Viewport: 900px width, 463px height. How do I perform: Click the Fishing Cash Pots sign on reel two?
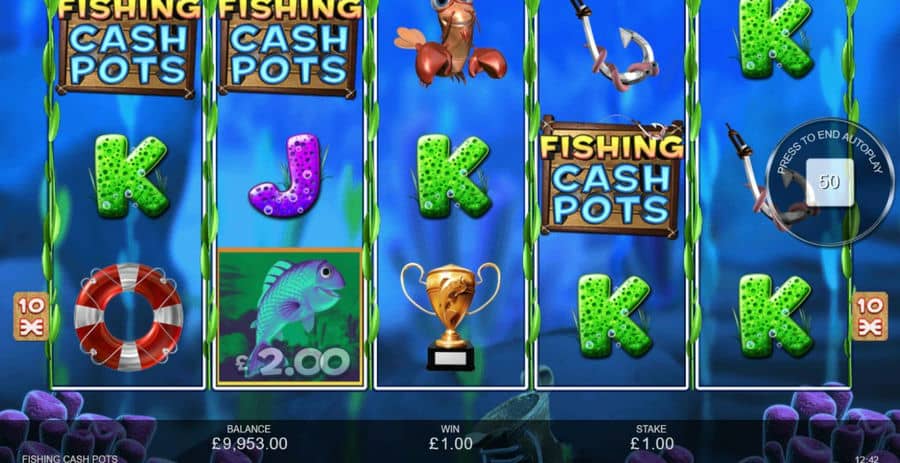[289, 47]
